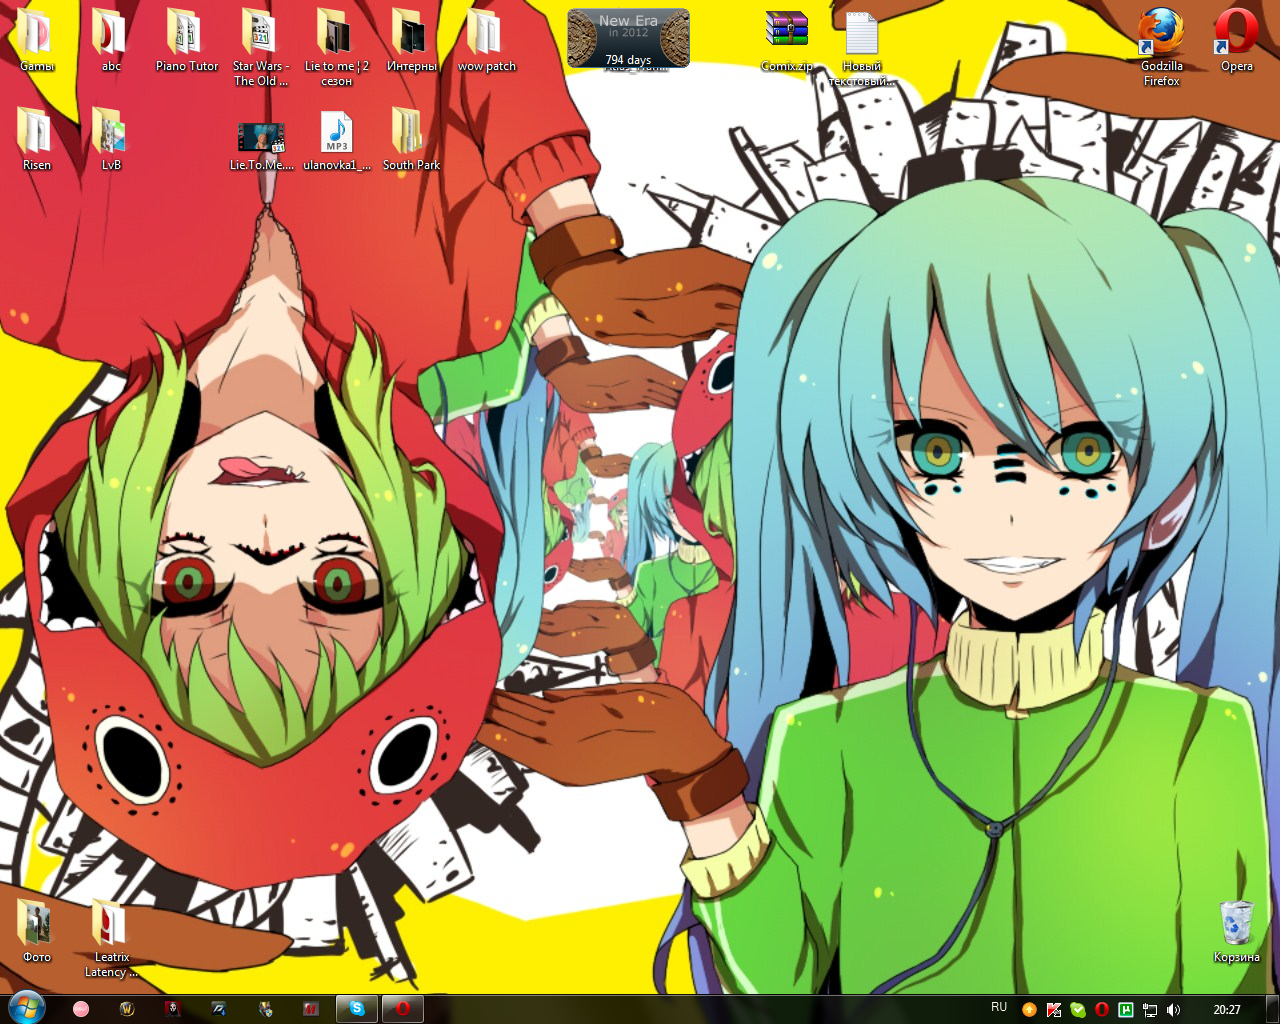Click the New Era 2012 countdown gadget
The width and height of the screenshot is (1280, 1024).
628,39
